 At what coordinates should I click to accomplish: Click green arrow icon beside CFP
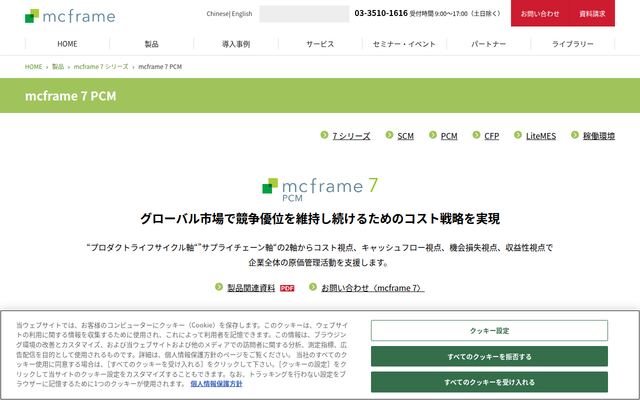pos(476,135)
